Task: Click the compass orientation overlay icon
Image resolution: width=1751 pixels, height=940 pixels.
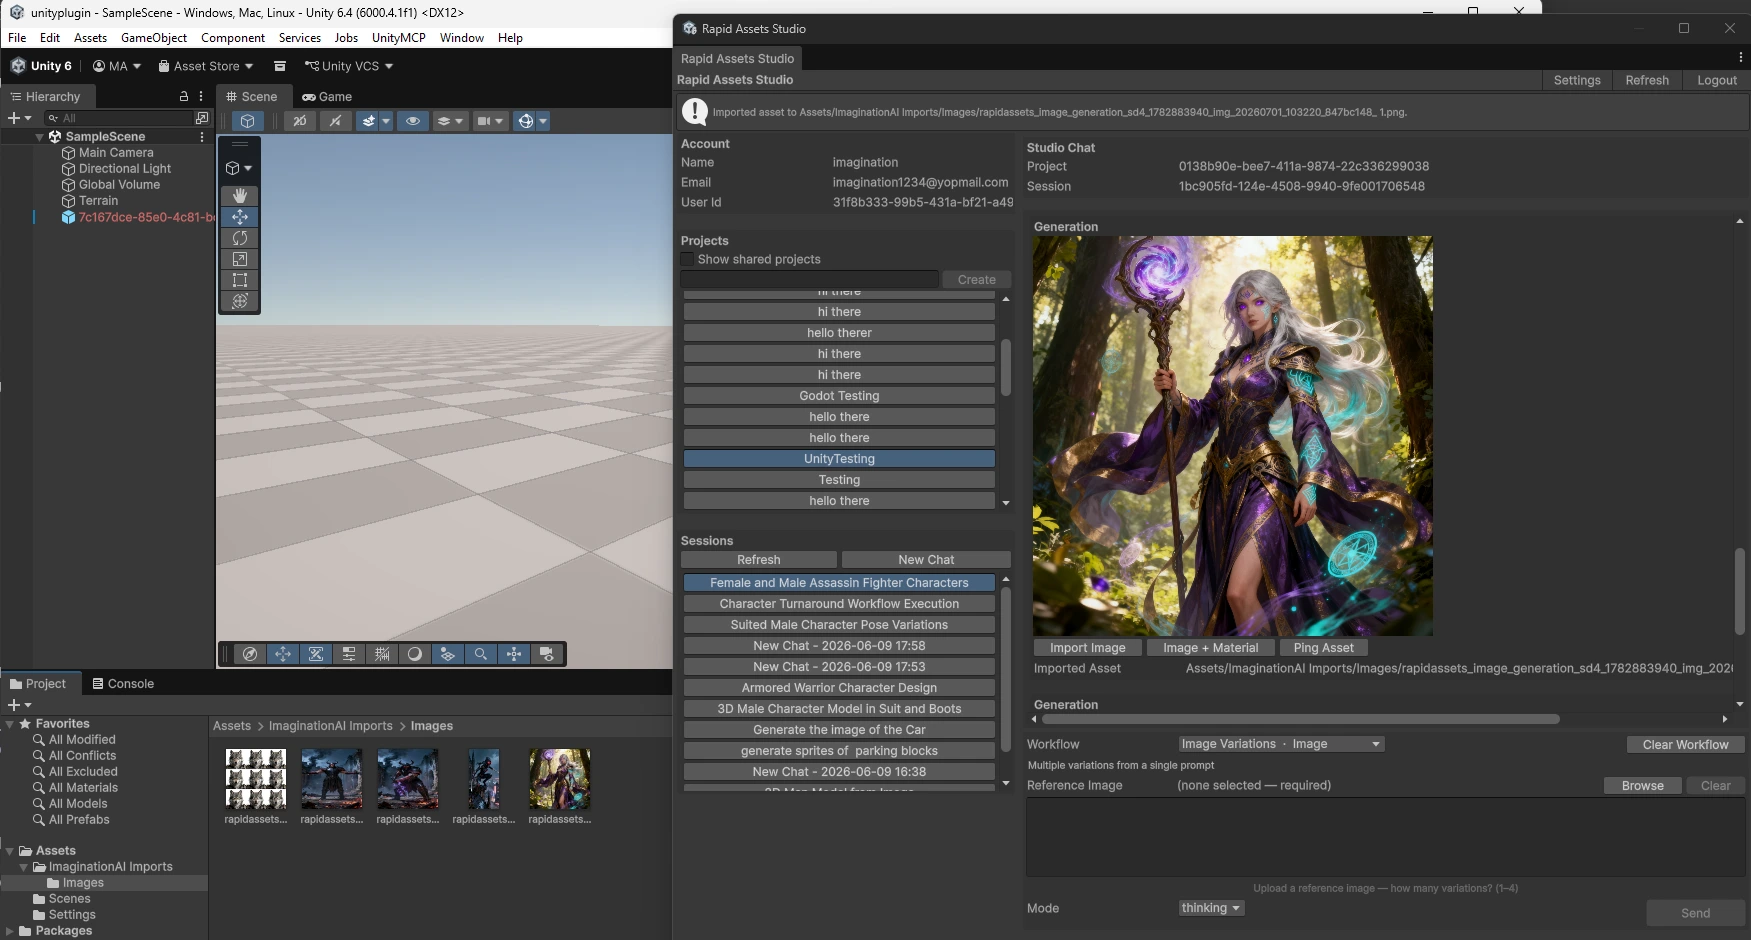Action: pyautogui.click(x=250, y=654)
